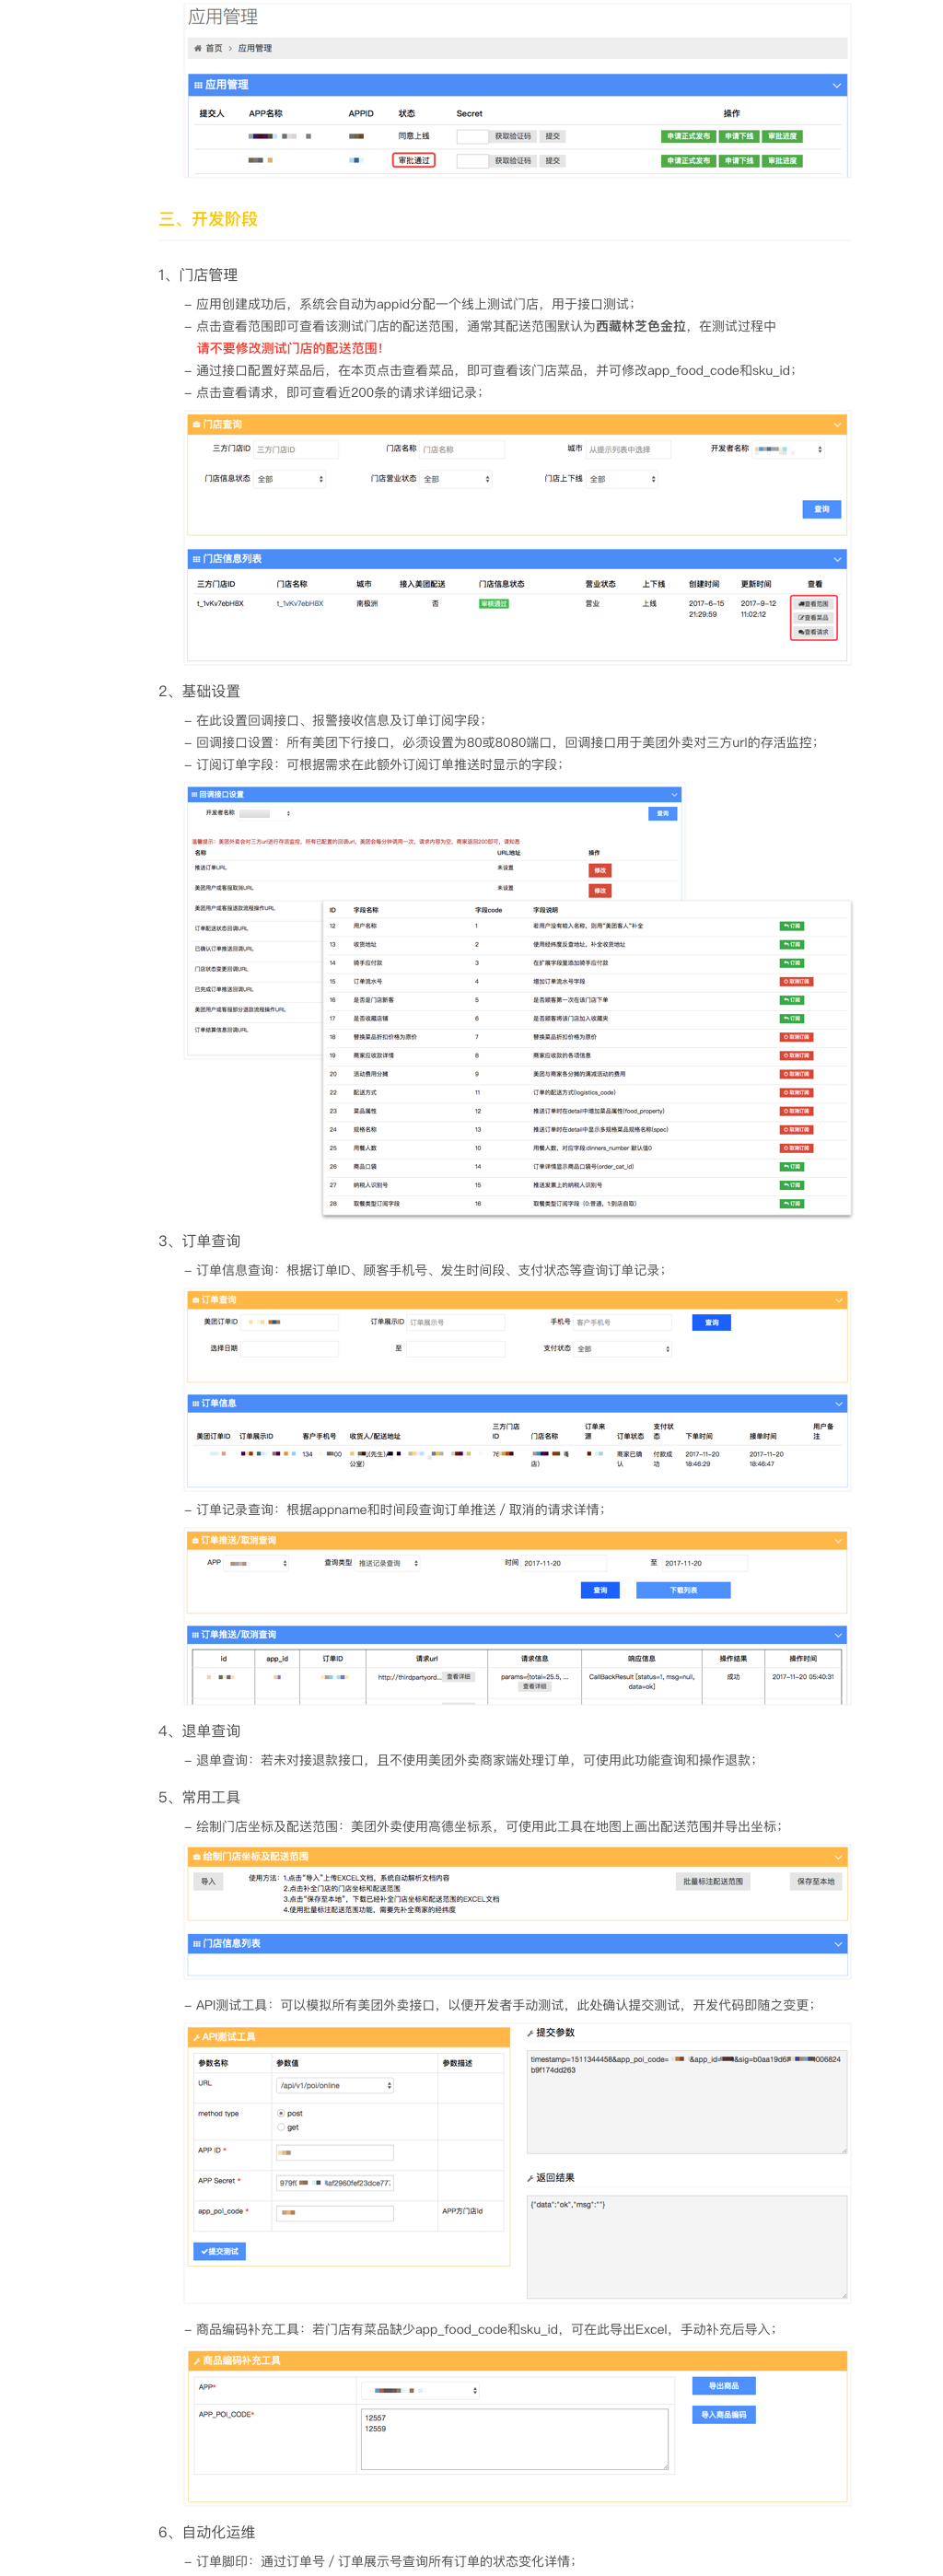The width and height of the screenshot is (943, 2576).
Task: Click the 批量标注配送范围 button
Action: [x=712, y=1881]
